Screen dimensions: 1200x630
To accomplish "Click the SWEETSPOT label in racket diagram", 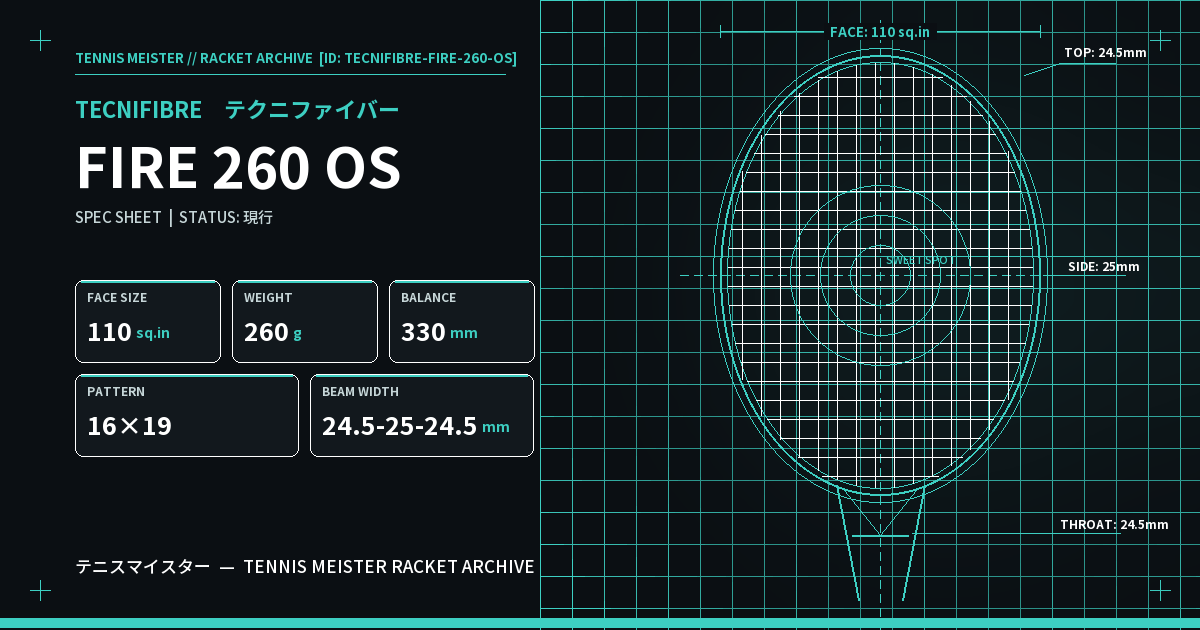I will tap(920, 260).
